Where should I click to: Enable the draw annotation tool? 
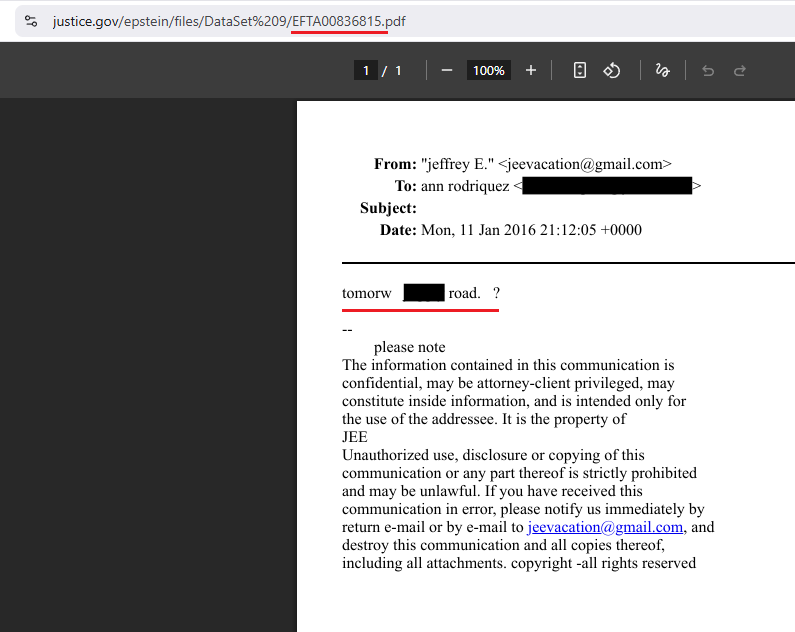(661, 70)
